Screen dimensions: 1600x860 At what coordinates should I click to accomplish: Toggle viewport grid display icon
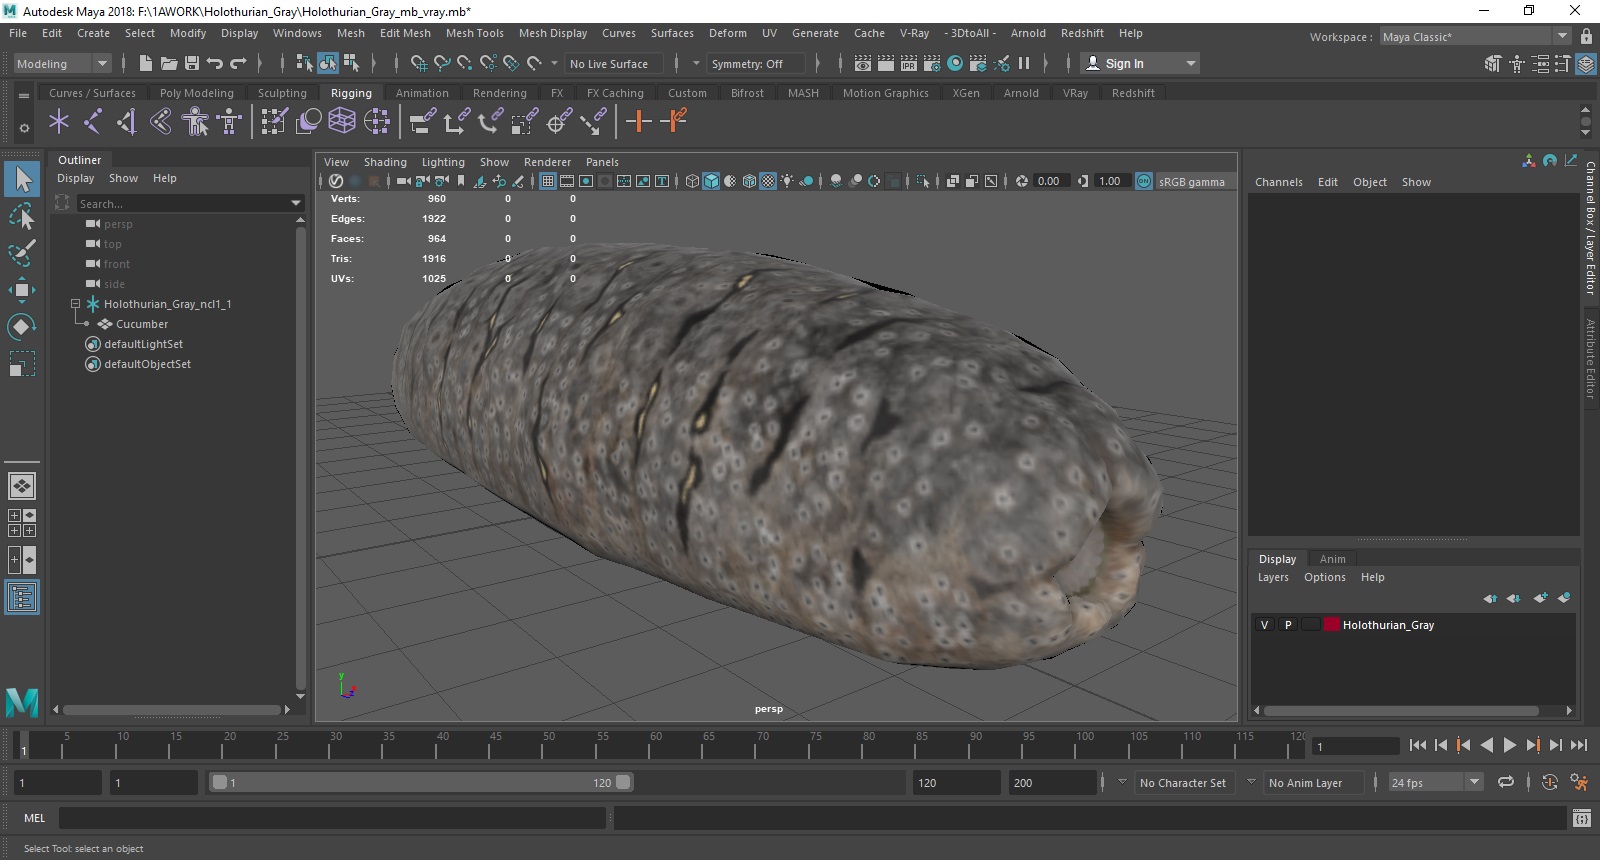click(x=548, y=181)
